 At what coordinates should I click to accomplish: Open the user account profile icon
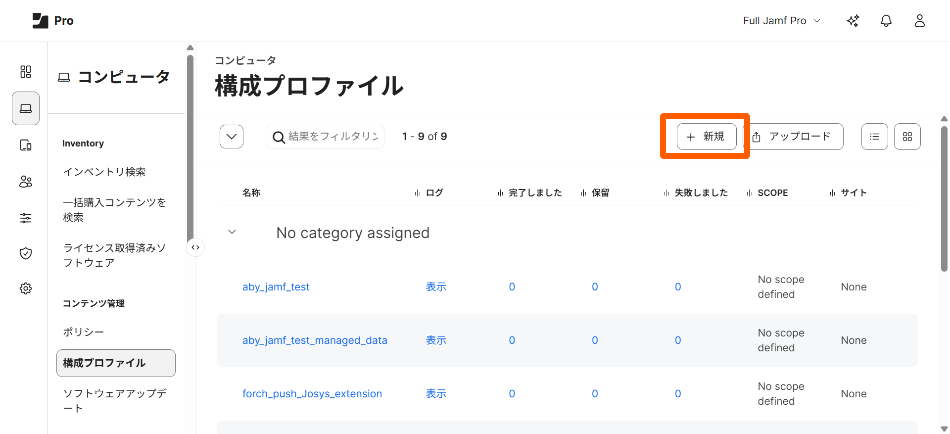(x=920, y=21)
